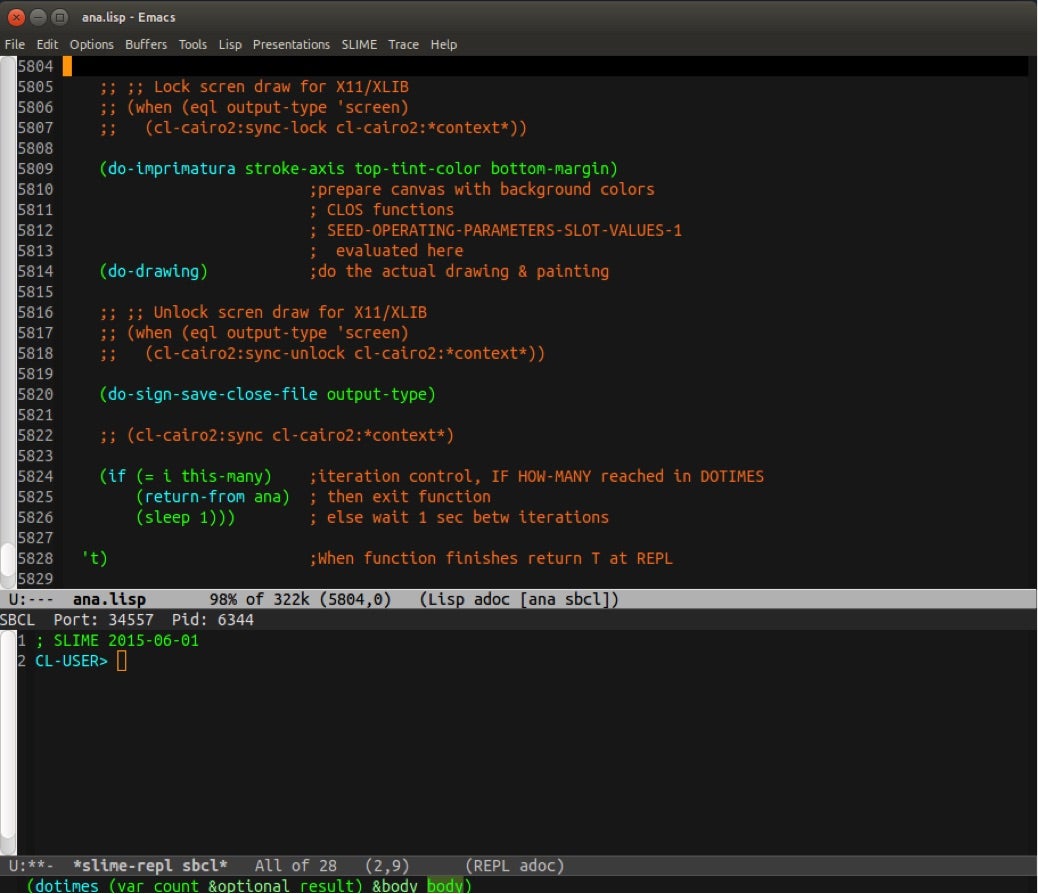Click 'Pid: 6344' in the REPL header

(x=212, y=620)
